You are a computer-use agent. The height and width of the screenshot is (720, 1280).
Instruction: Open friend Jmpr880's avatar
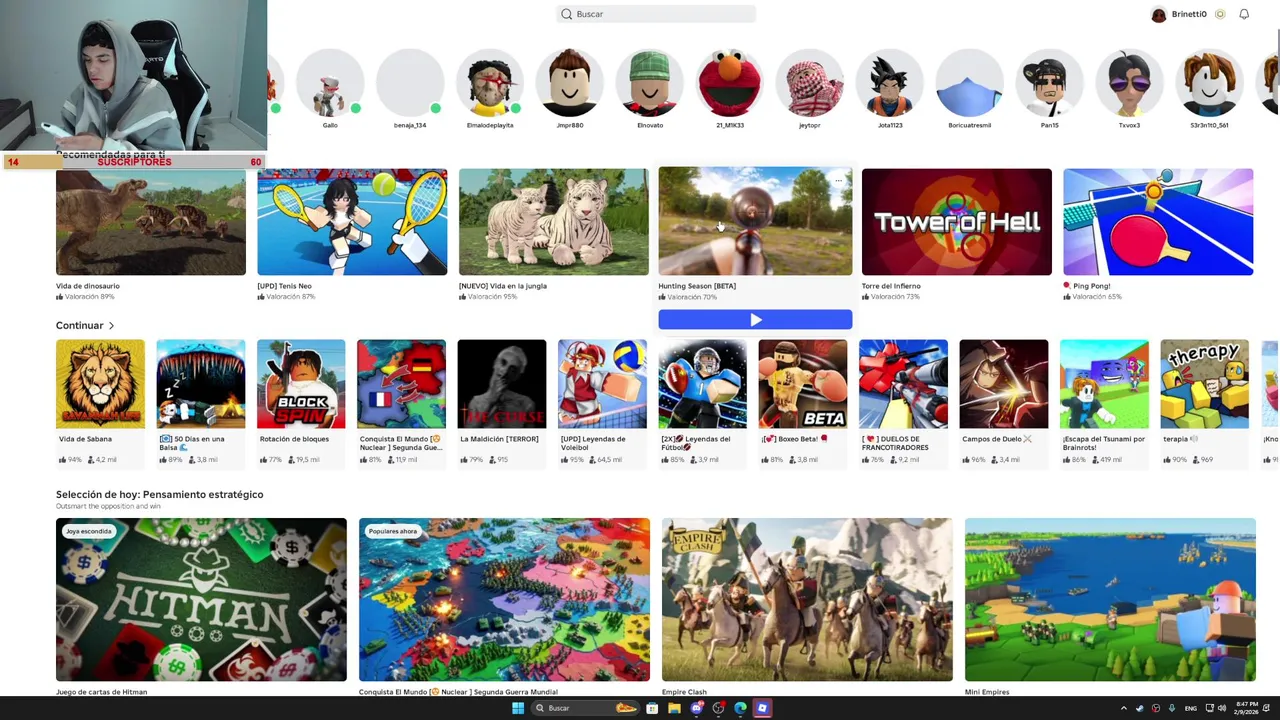570,83
